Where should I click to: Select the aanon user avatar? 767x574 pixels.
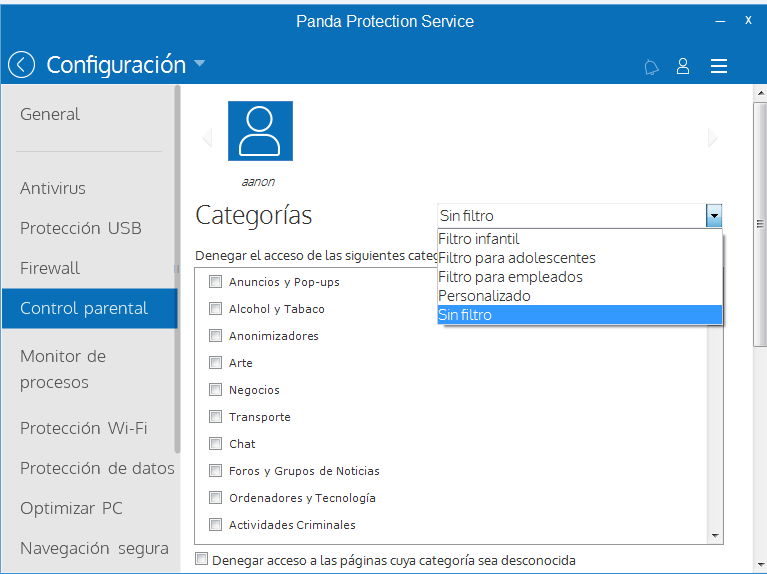point(260,131)
